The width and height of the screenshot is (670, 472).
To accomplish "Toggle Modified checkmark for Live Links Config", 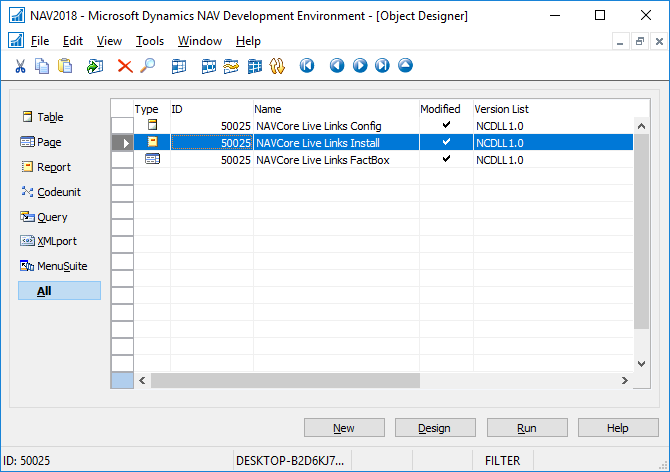I will point(446,125).
